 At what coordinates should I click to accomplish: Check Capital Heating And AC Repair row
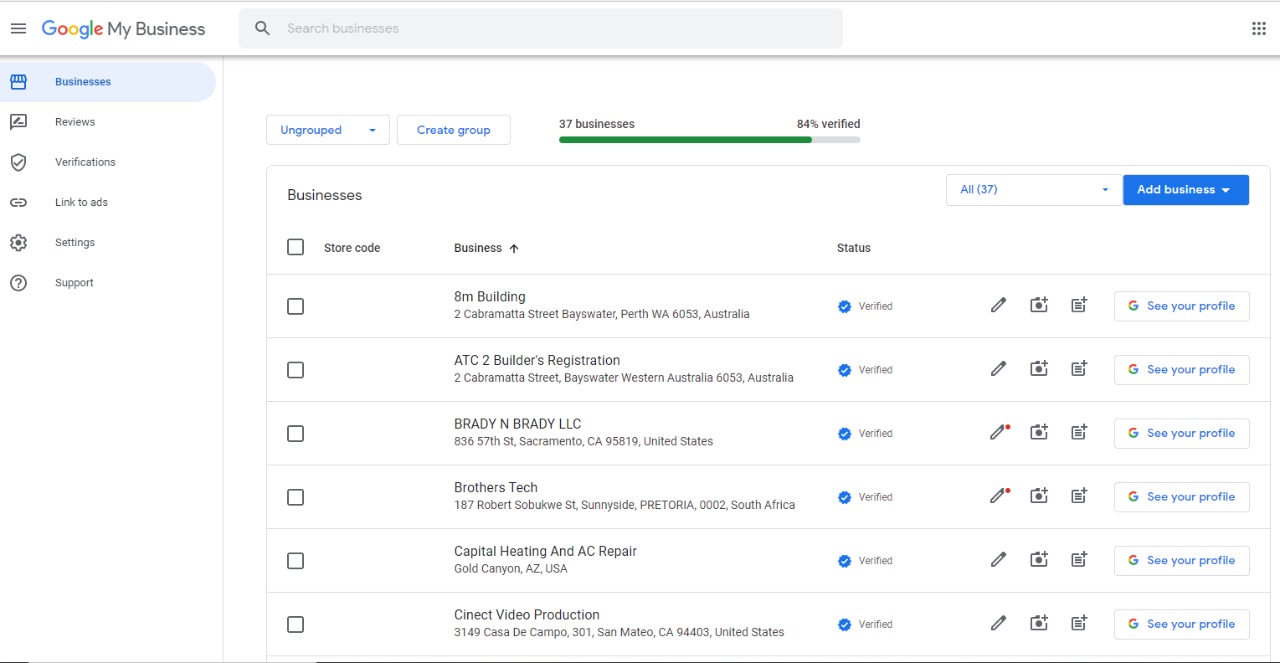tap(295, 560)
